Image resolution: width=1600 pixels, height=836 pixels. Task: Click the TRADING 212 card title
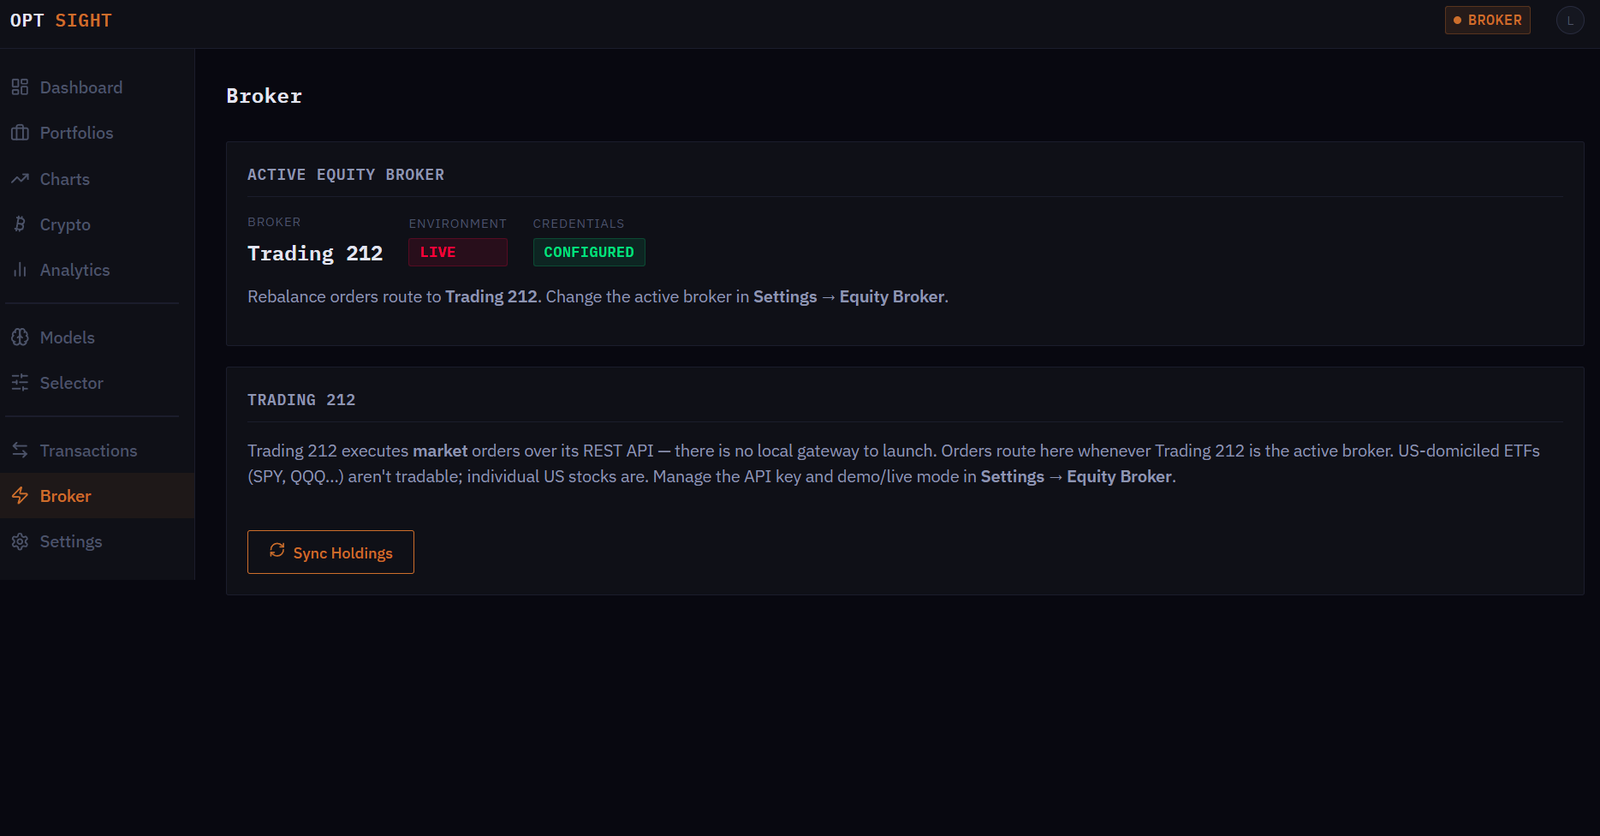[x=301, y=400]
